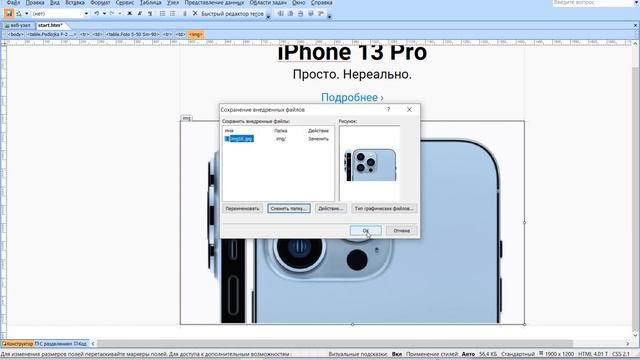Image resolution: width=640 pixels, height=360 pixels.
Task: Open the Узел menu
Action: 173,2
